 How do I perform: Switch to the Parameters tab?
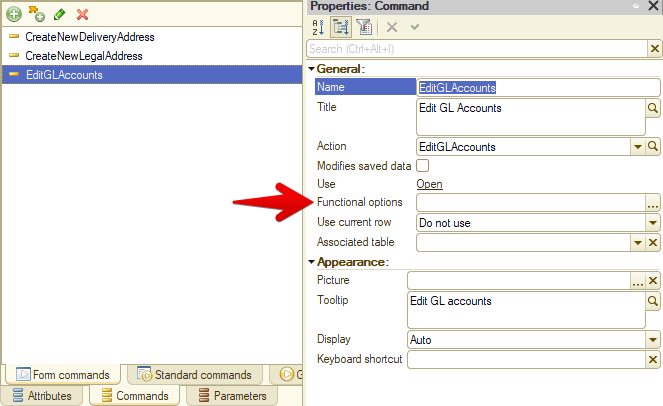click(232, 396)
